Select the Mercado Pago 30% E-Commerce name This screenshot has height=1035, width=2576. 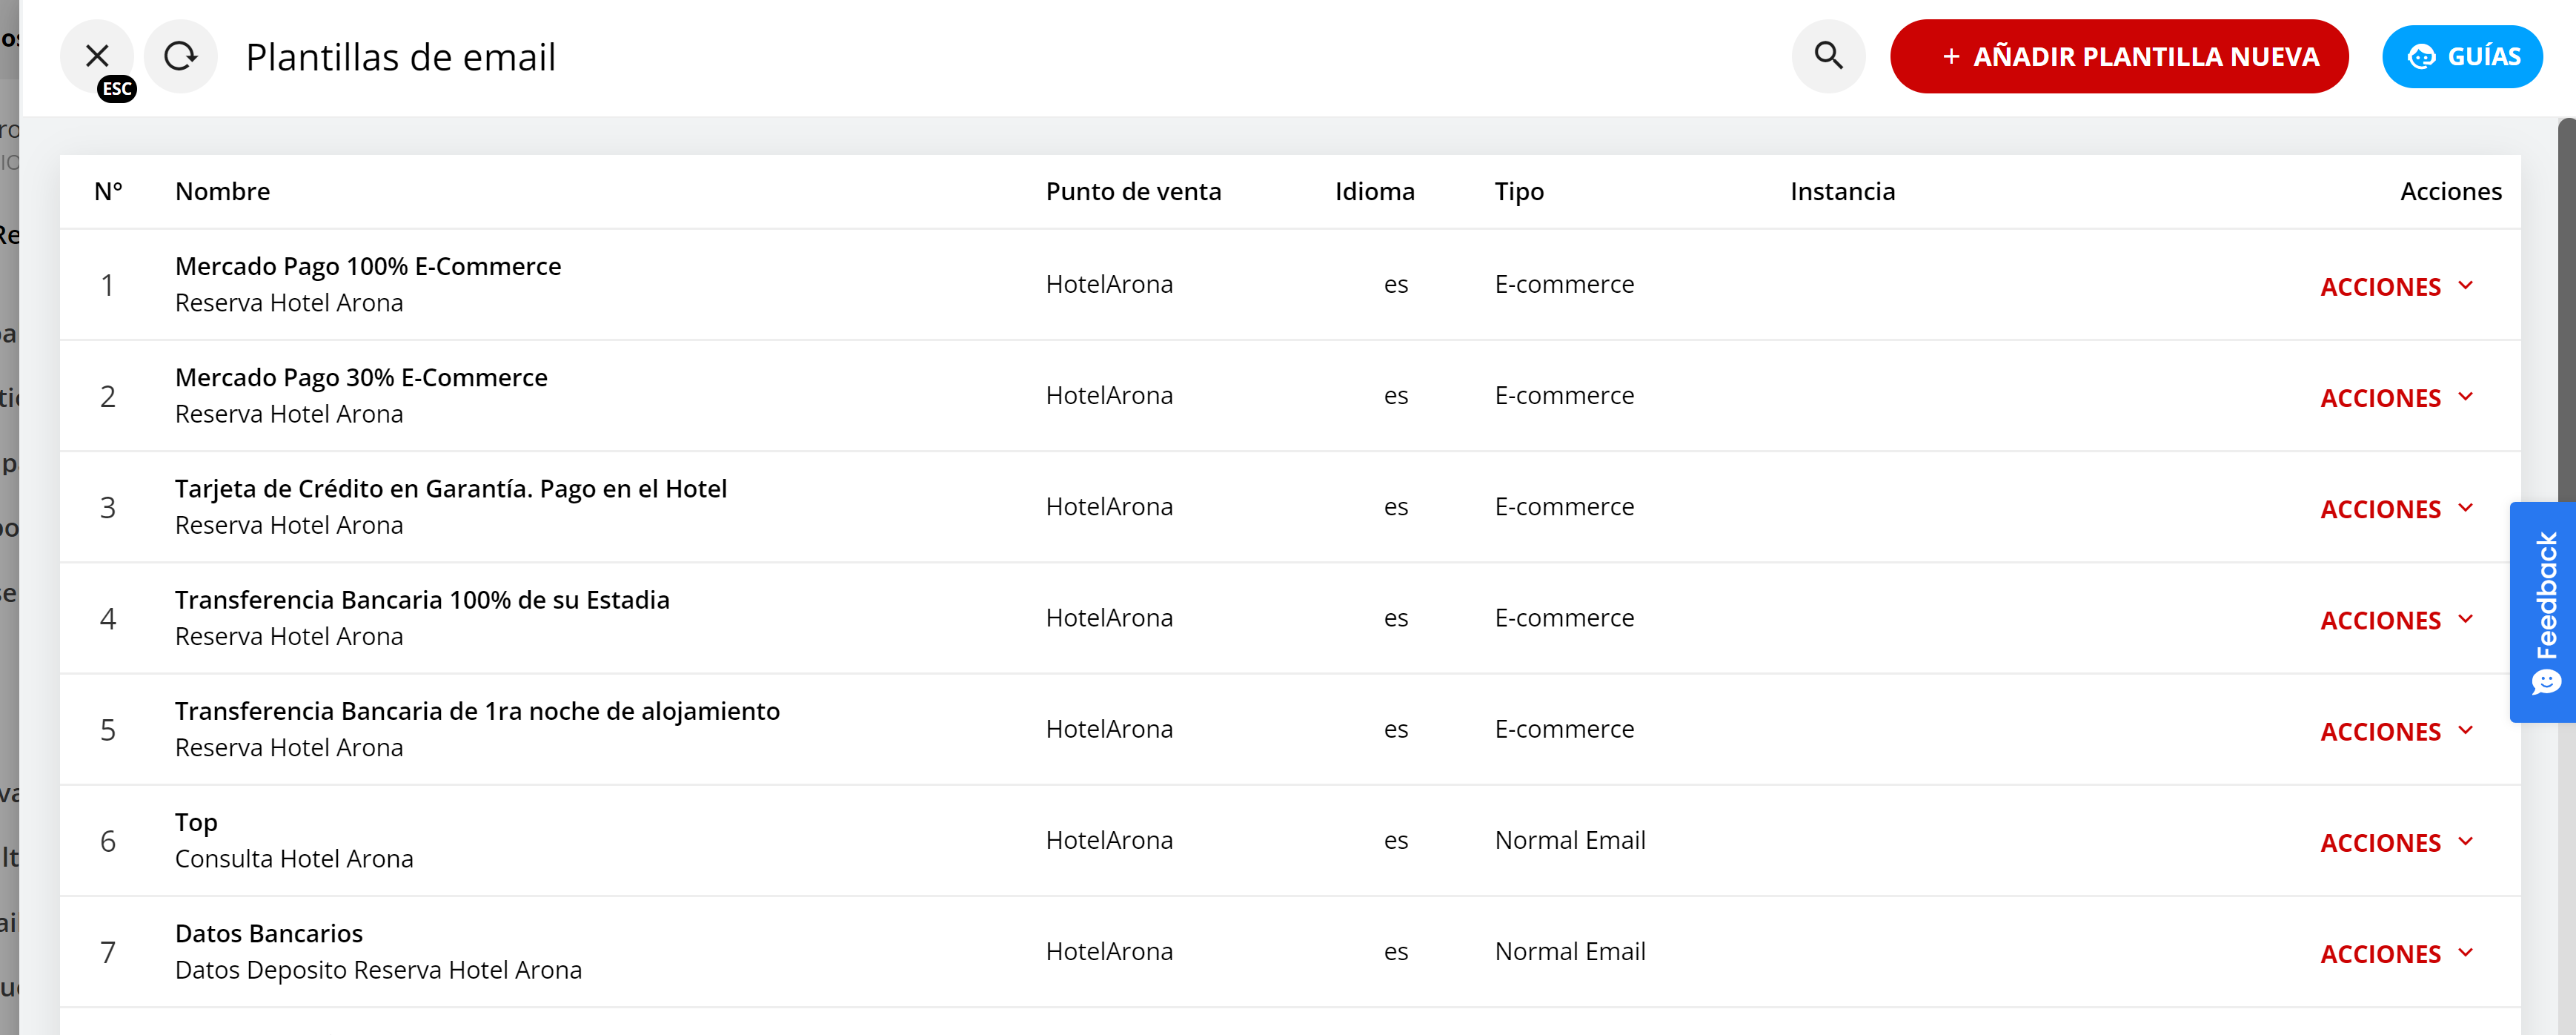click(x=361, y=377)
